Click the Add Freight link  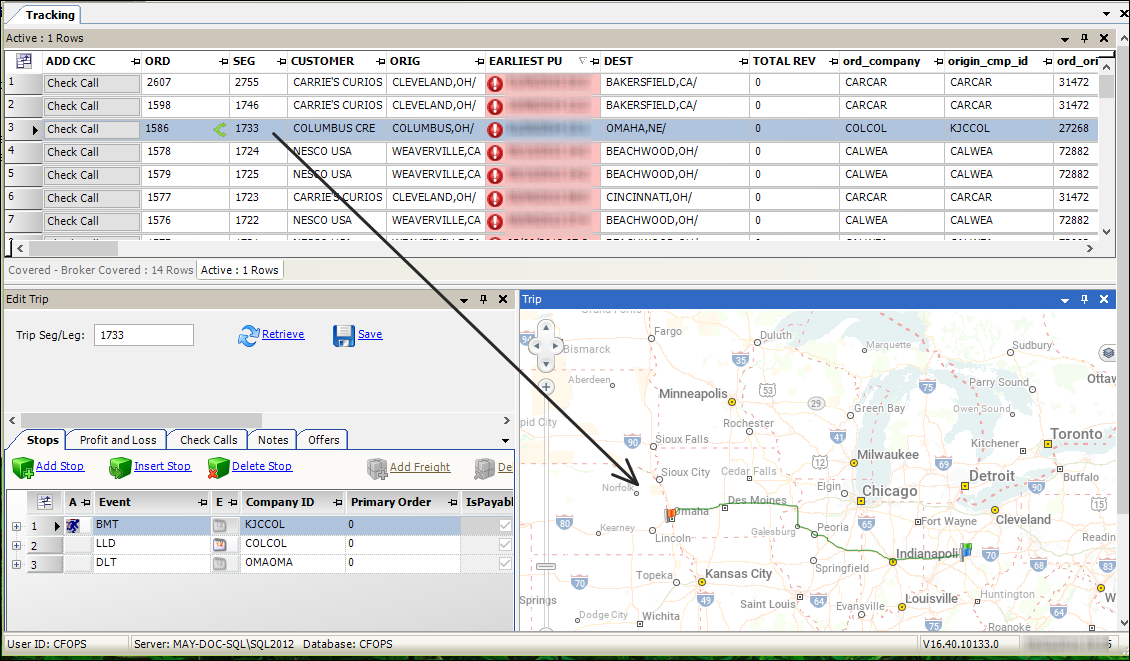coord(420,467)
